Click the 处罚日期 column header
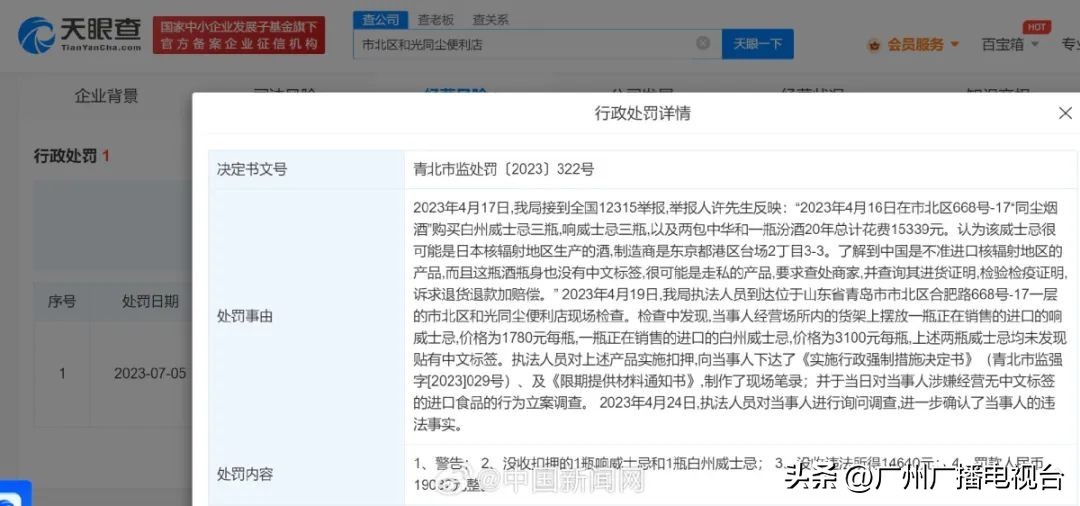The height and width of the screenshot is (506, 1080). (150, 301)
